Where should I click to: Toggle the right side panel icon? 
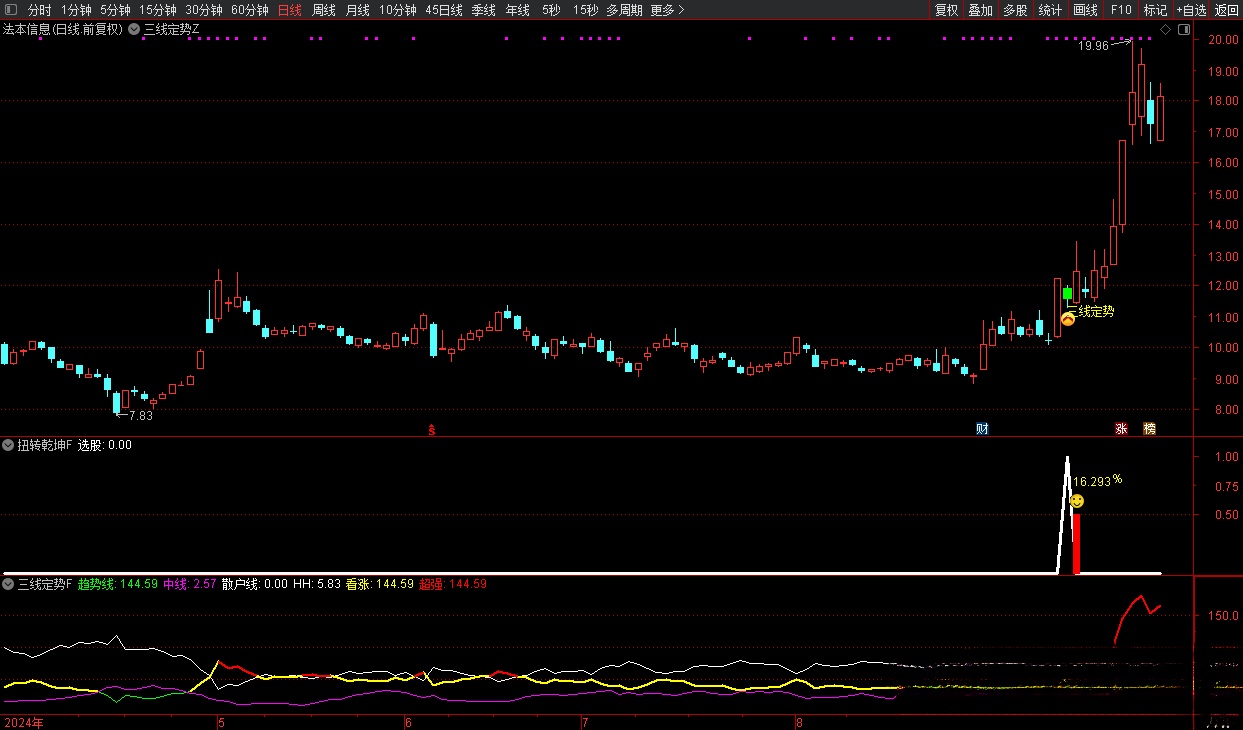coord(1183,30)
